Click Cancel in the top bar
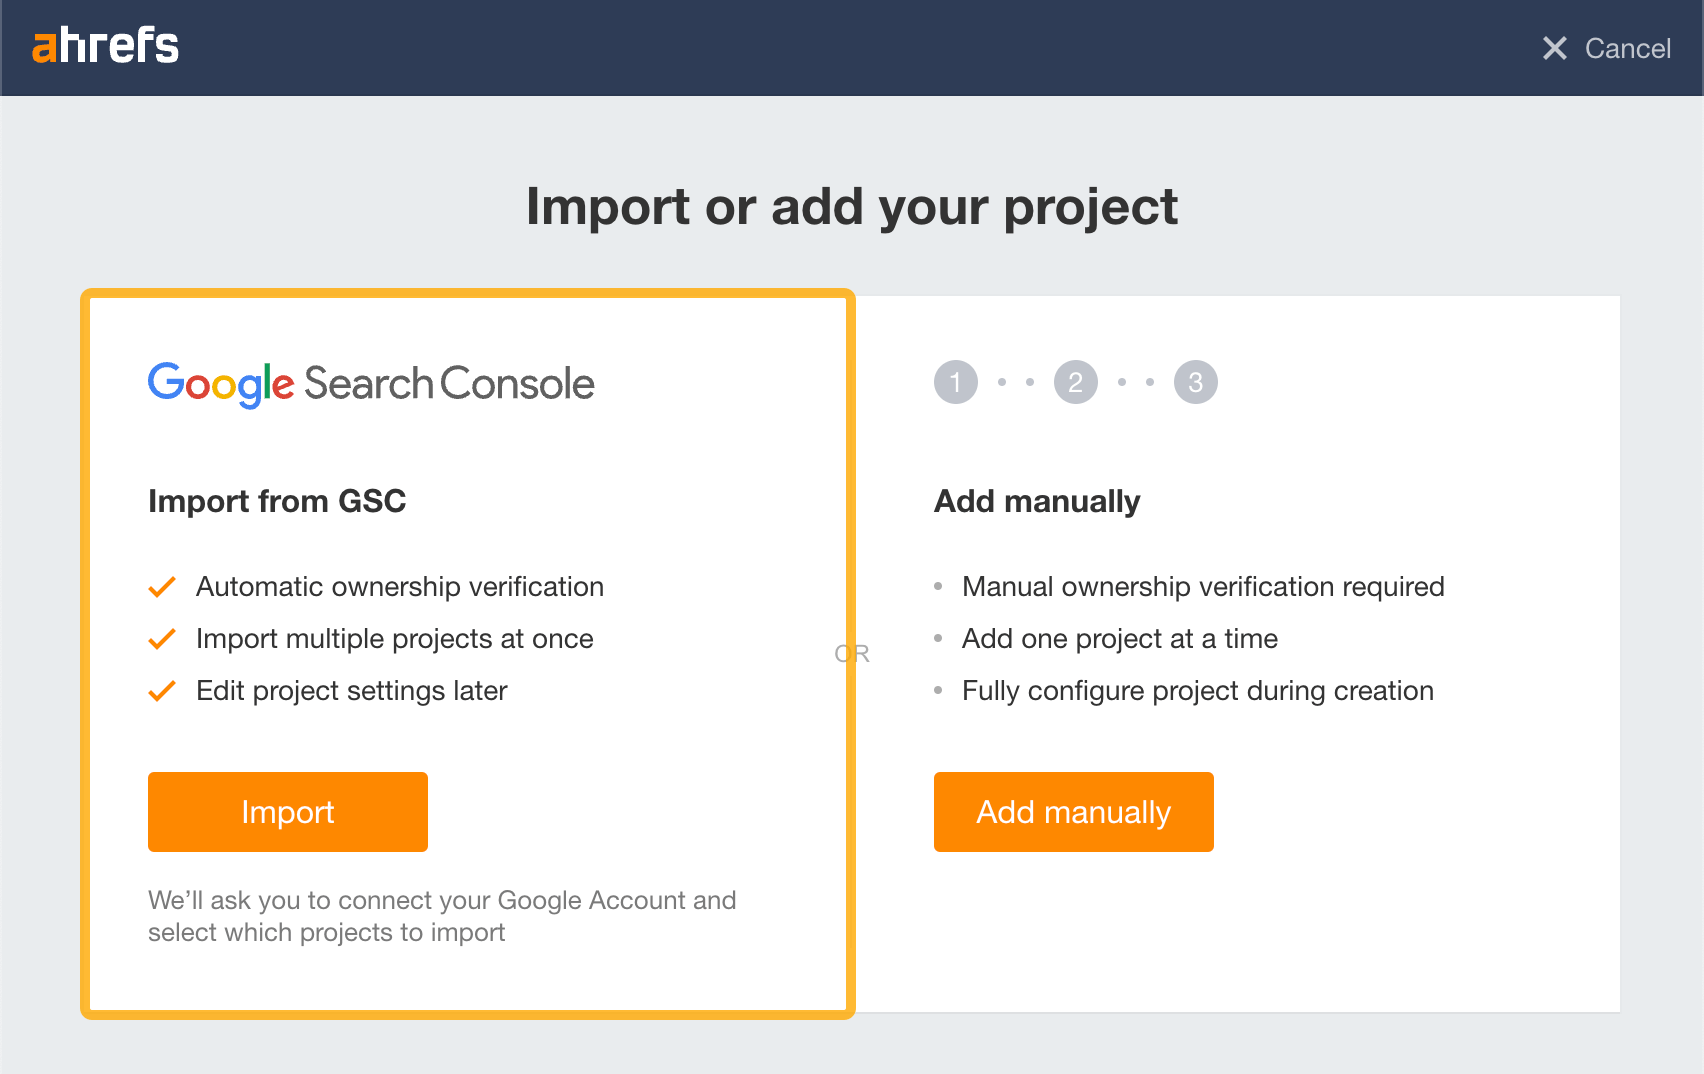The width and height of the screenshot is (1704, 1074). click(1627, 48)
